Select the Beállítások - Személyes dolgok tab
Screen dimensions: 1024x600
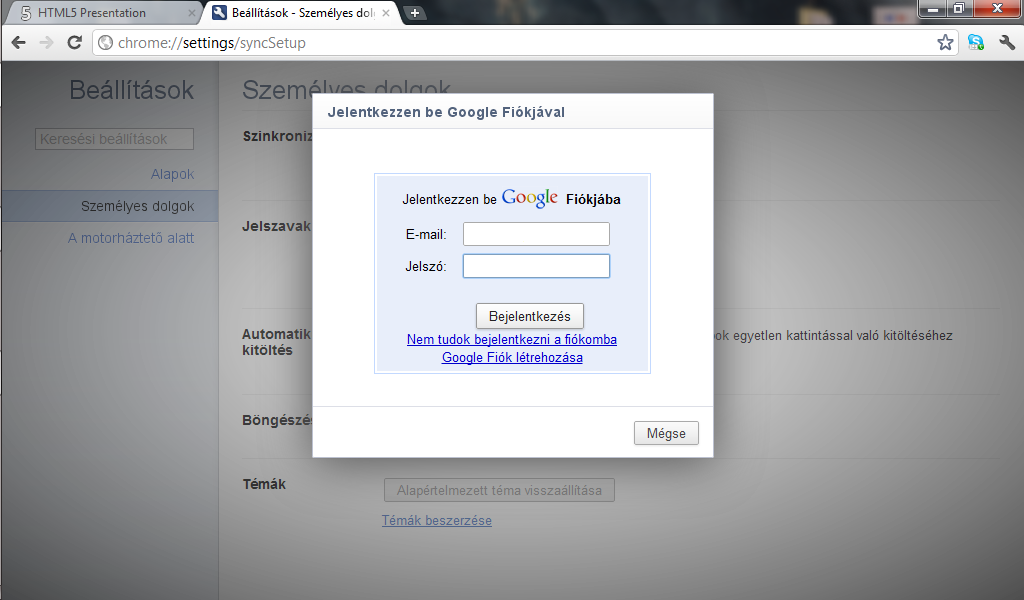(303, 13)
